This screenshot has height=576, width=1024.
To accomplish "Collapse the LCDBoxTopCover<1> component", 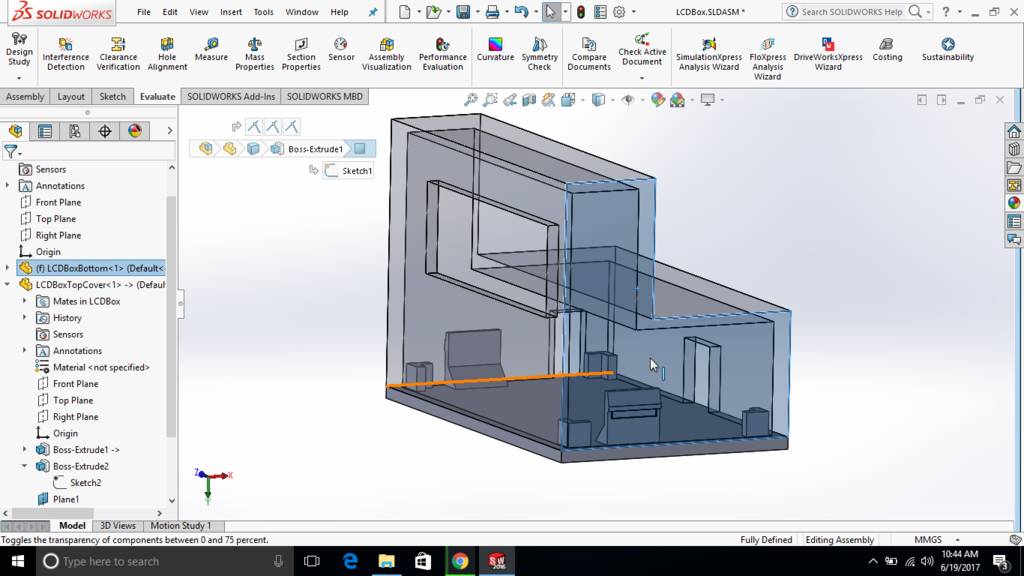I will click(7, 285).
